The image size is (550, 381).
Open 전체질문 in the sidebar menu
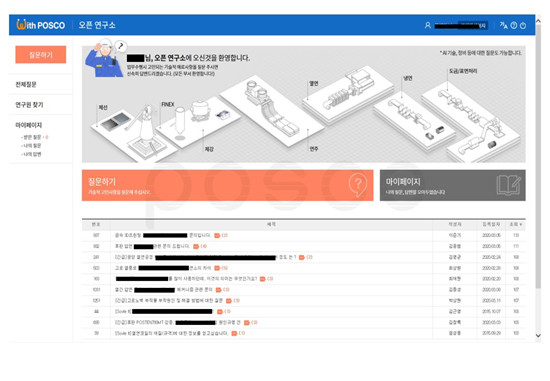point(26,84)
